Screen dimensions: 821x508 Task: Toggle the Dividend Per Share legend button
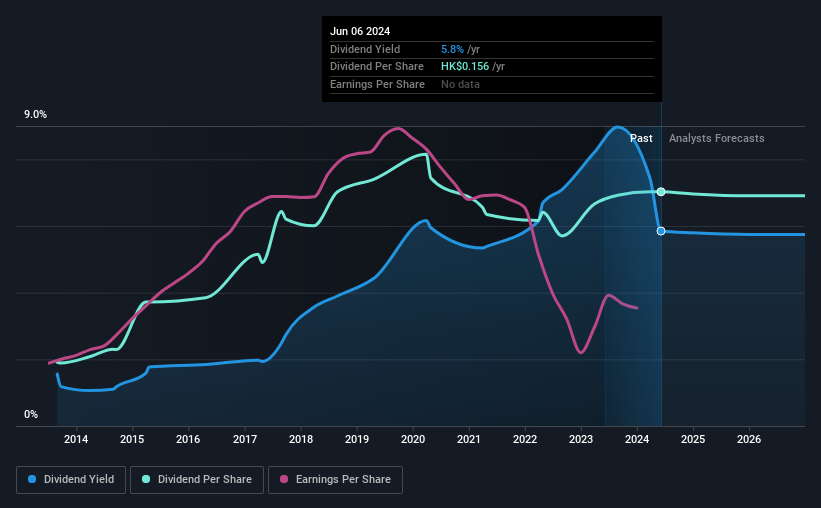(x=197, y=480)
